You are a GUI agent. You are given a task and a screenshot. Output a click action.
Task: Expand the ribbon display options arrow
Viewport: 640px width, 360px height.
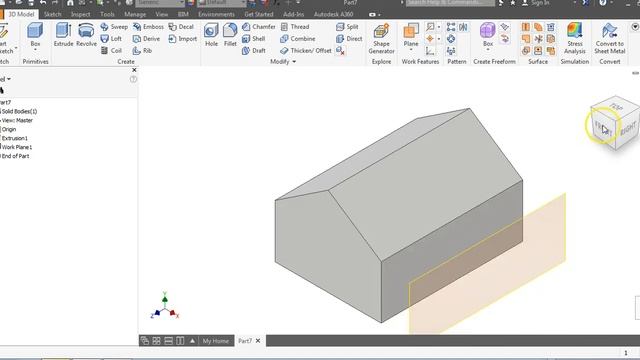click(380, 15)
